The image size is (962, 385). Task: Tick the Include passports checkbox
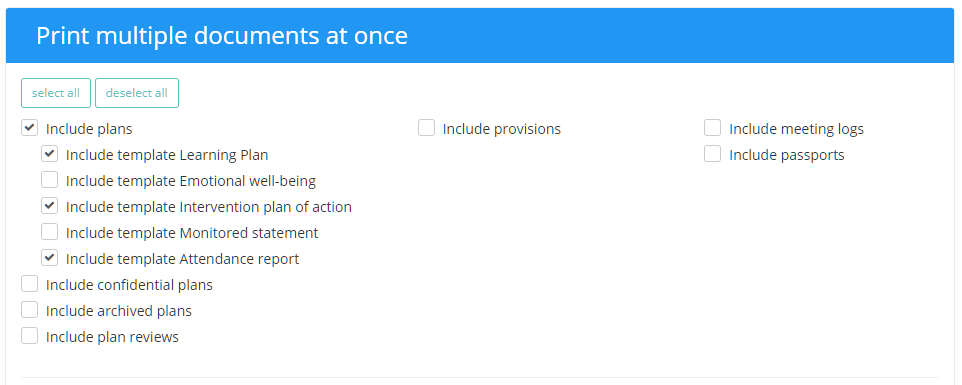pos(712,154)
